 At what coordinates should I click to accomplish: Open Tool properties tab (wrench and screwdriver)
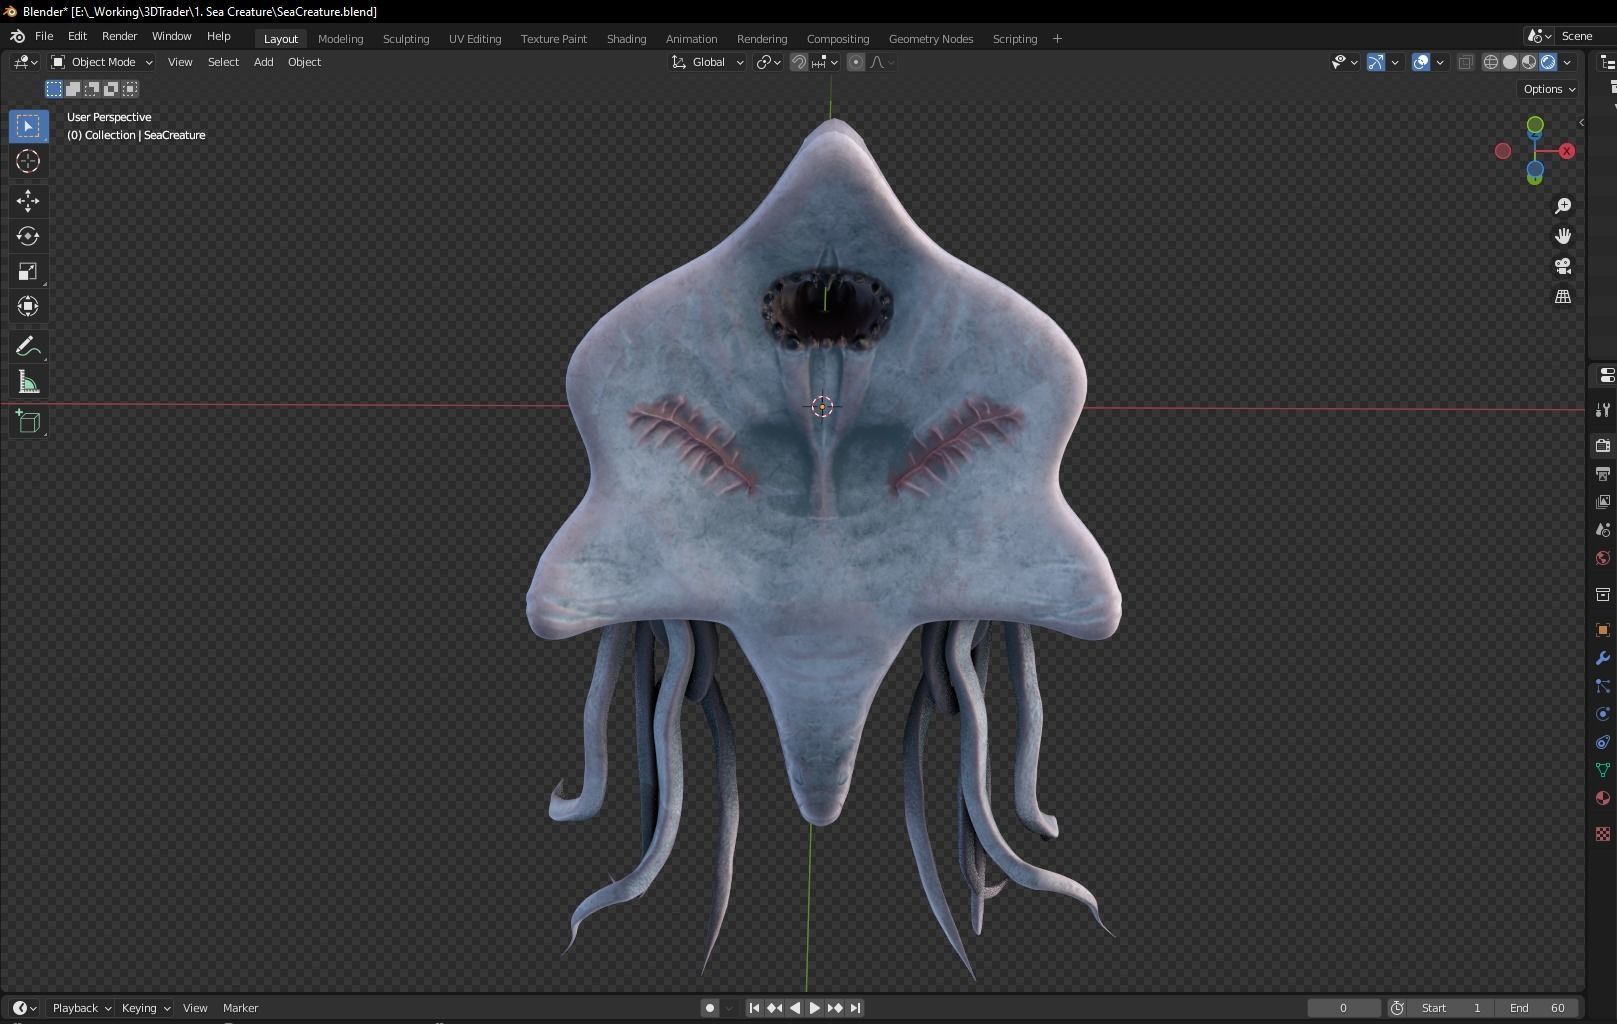click(x=1603, y=410)
